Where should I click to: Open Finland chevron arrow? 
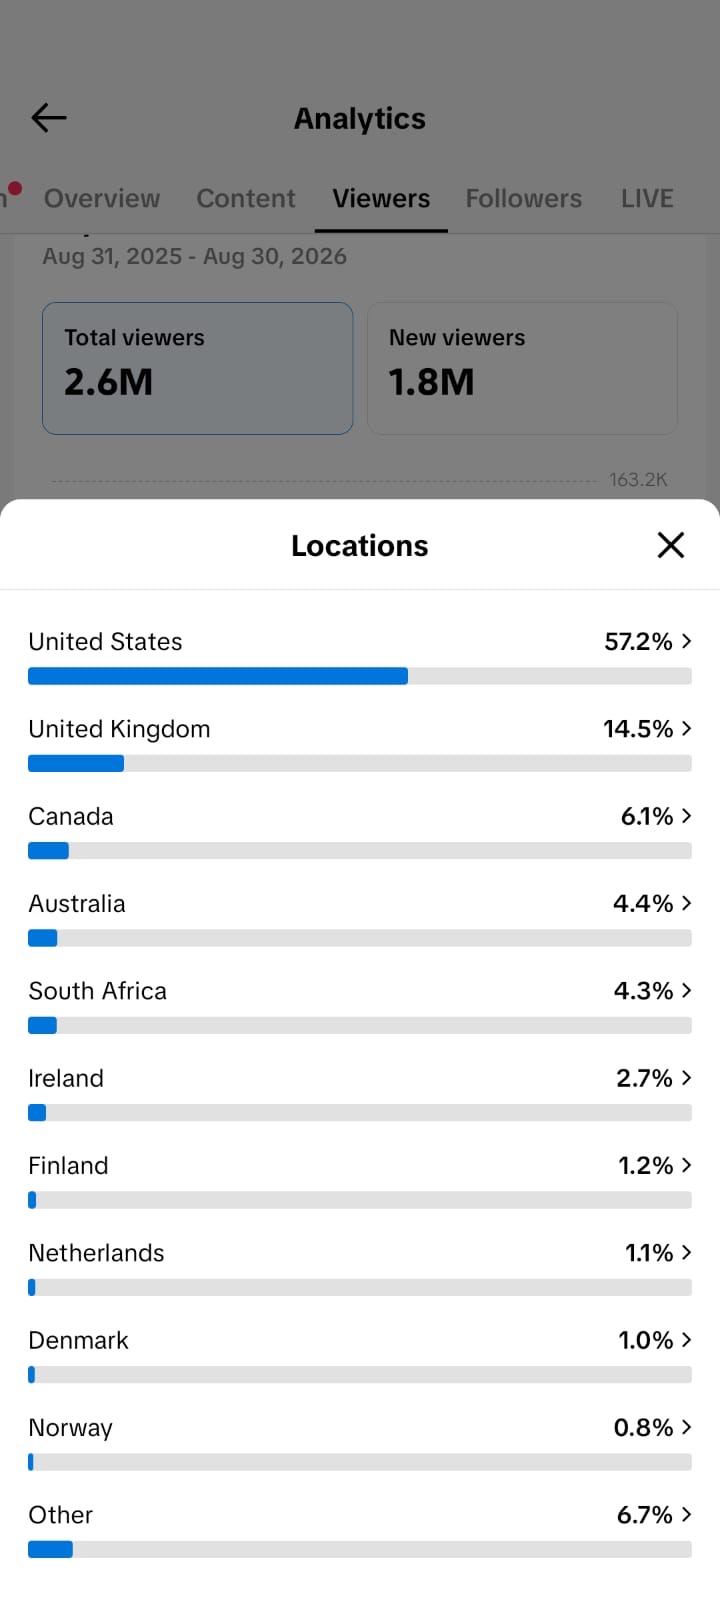[x=686, y=1165]
